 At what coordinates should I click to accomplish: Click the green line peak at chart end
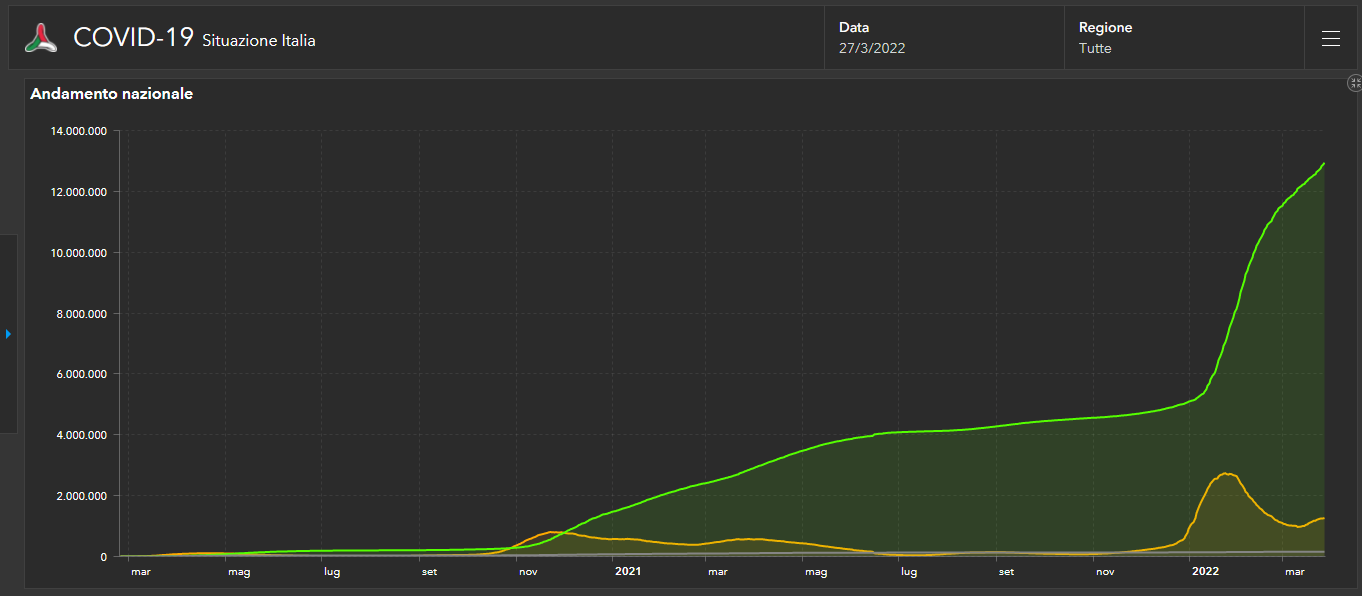click(1323, 164)
